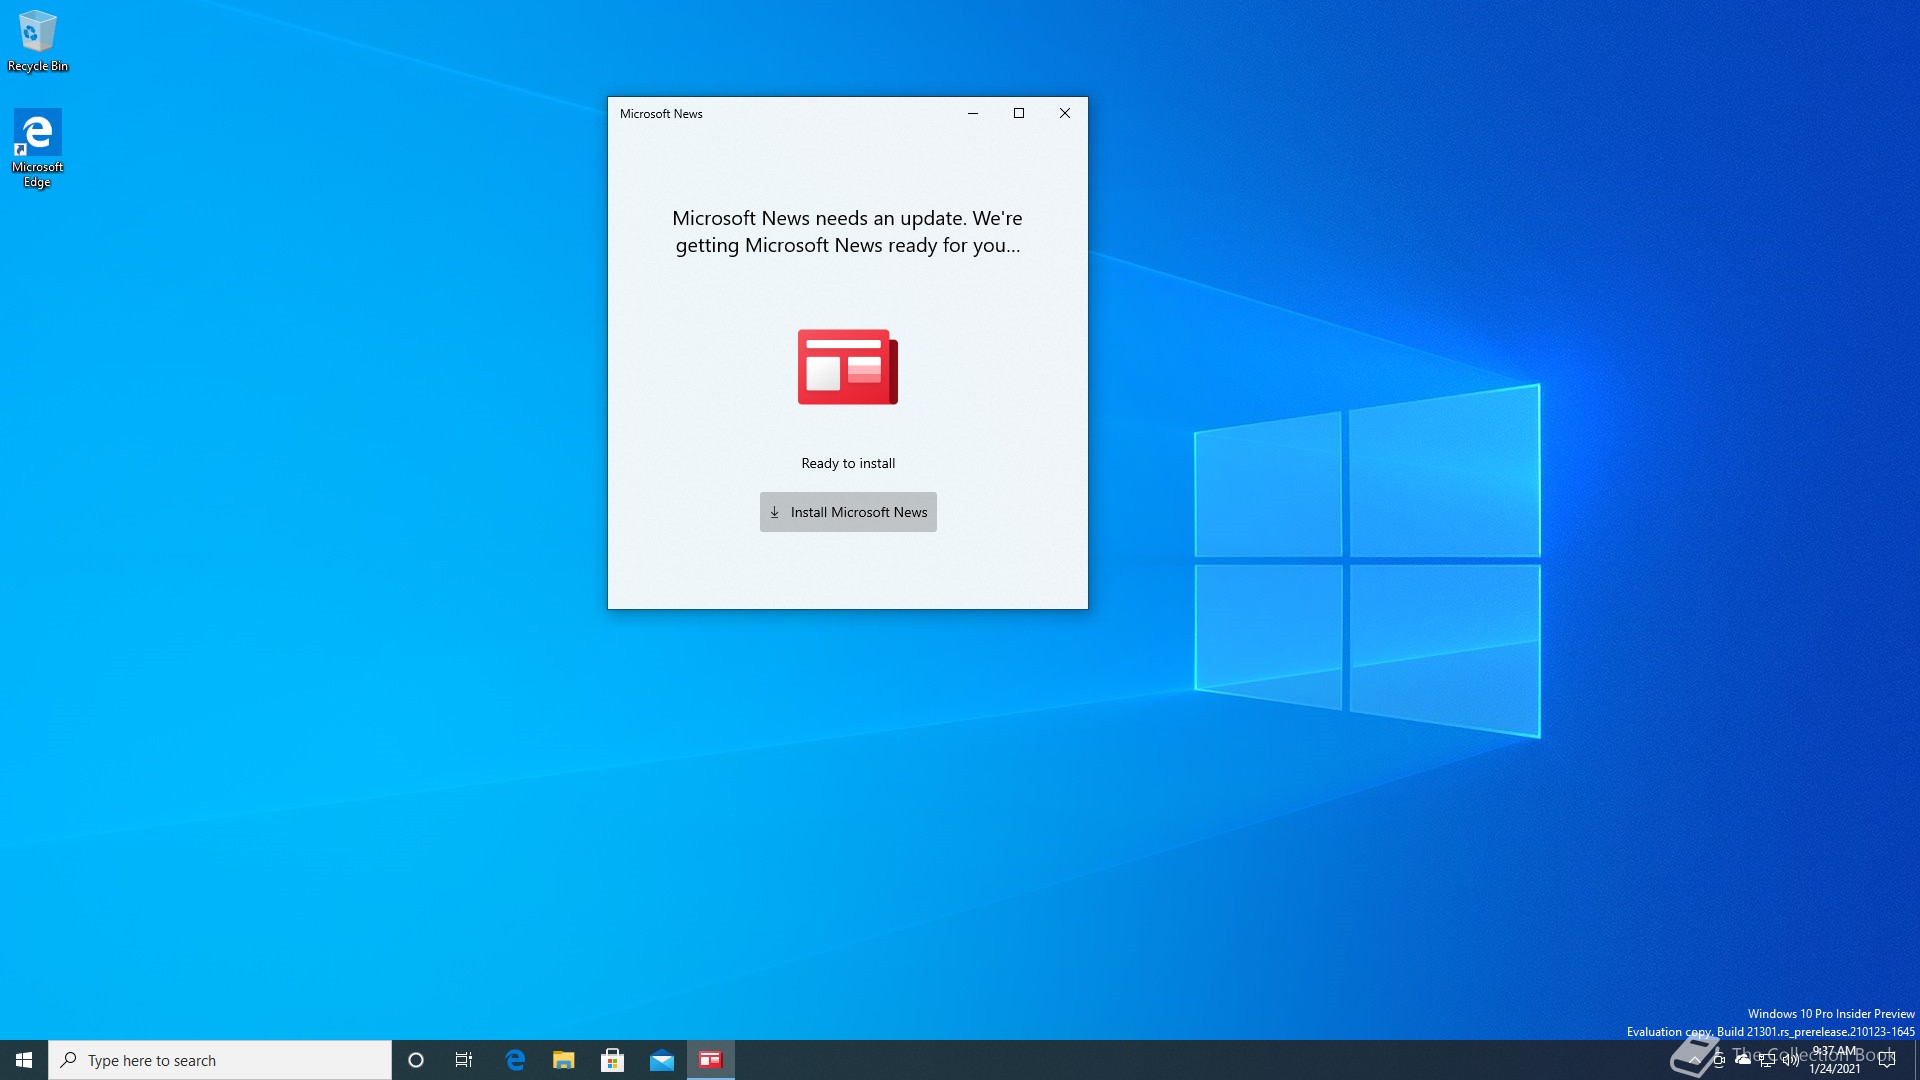The width and height of the screenshot is (1920, 1080).
Task: Click the Show desktop sliver at the taskbar edge
Action: [1916, 1060]
